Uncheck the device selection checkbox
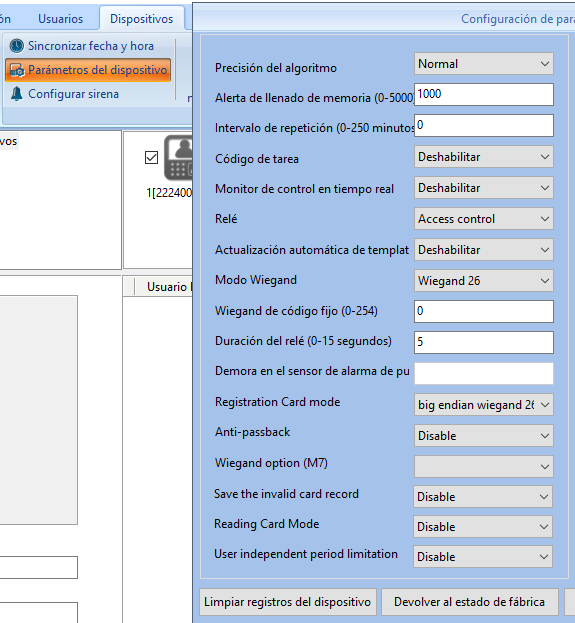 click(x=151, y=157)
